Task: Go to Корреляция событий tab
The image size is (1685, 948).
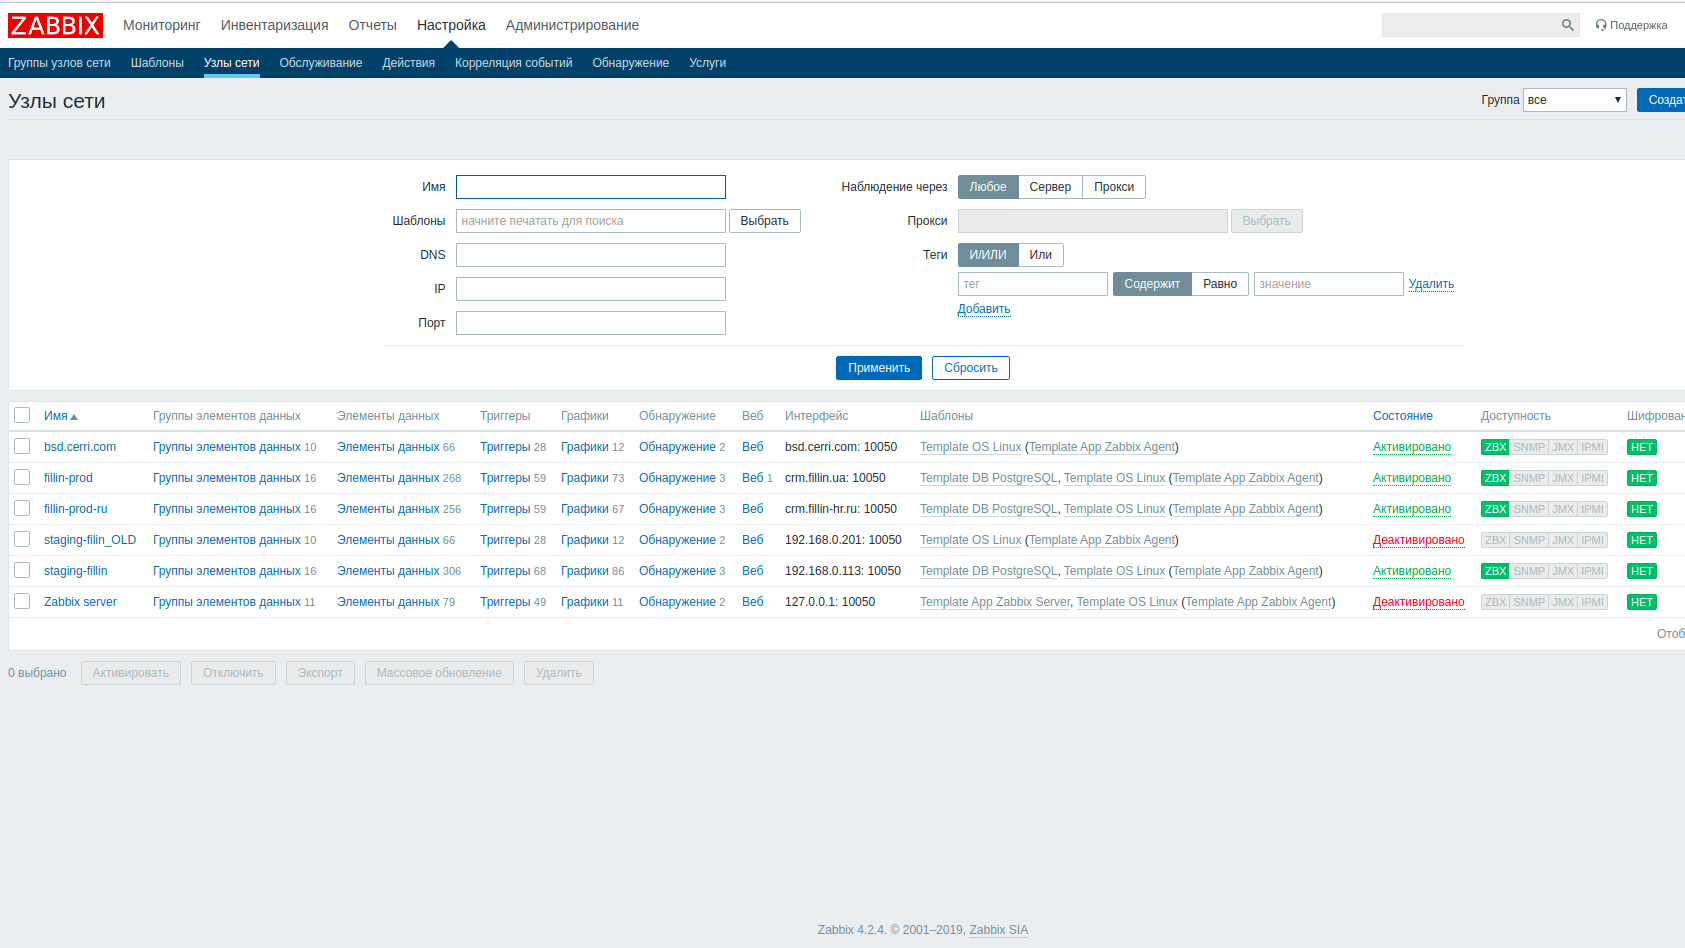Action: pyautogui.click(x=513, y=63)
